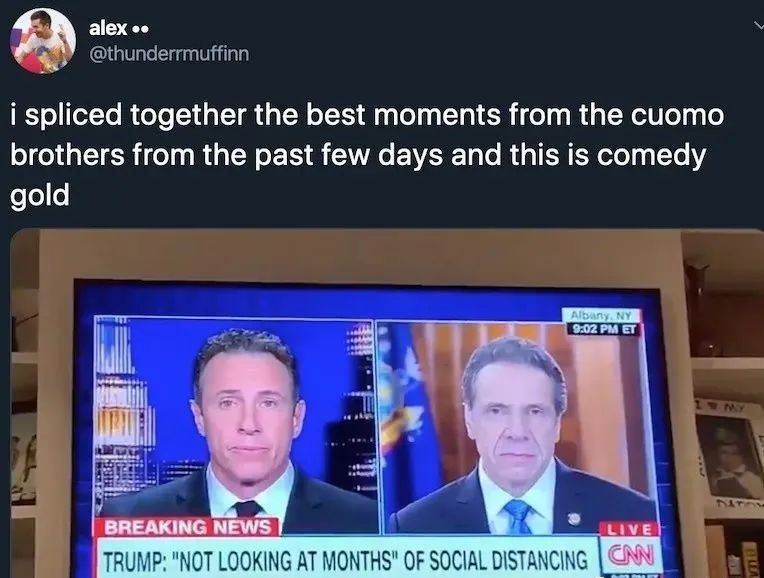Click the lapel pin on dark jacket
Image resolution: width=764 pixels, height=578 pixels.
point(573,518)
